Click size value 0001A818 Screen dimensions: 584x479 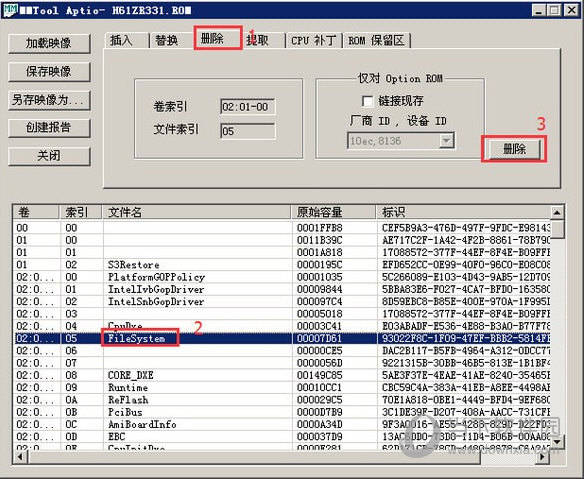(x=319, y=253)
